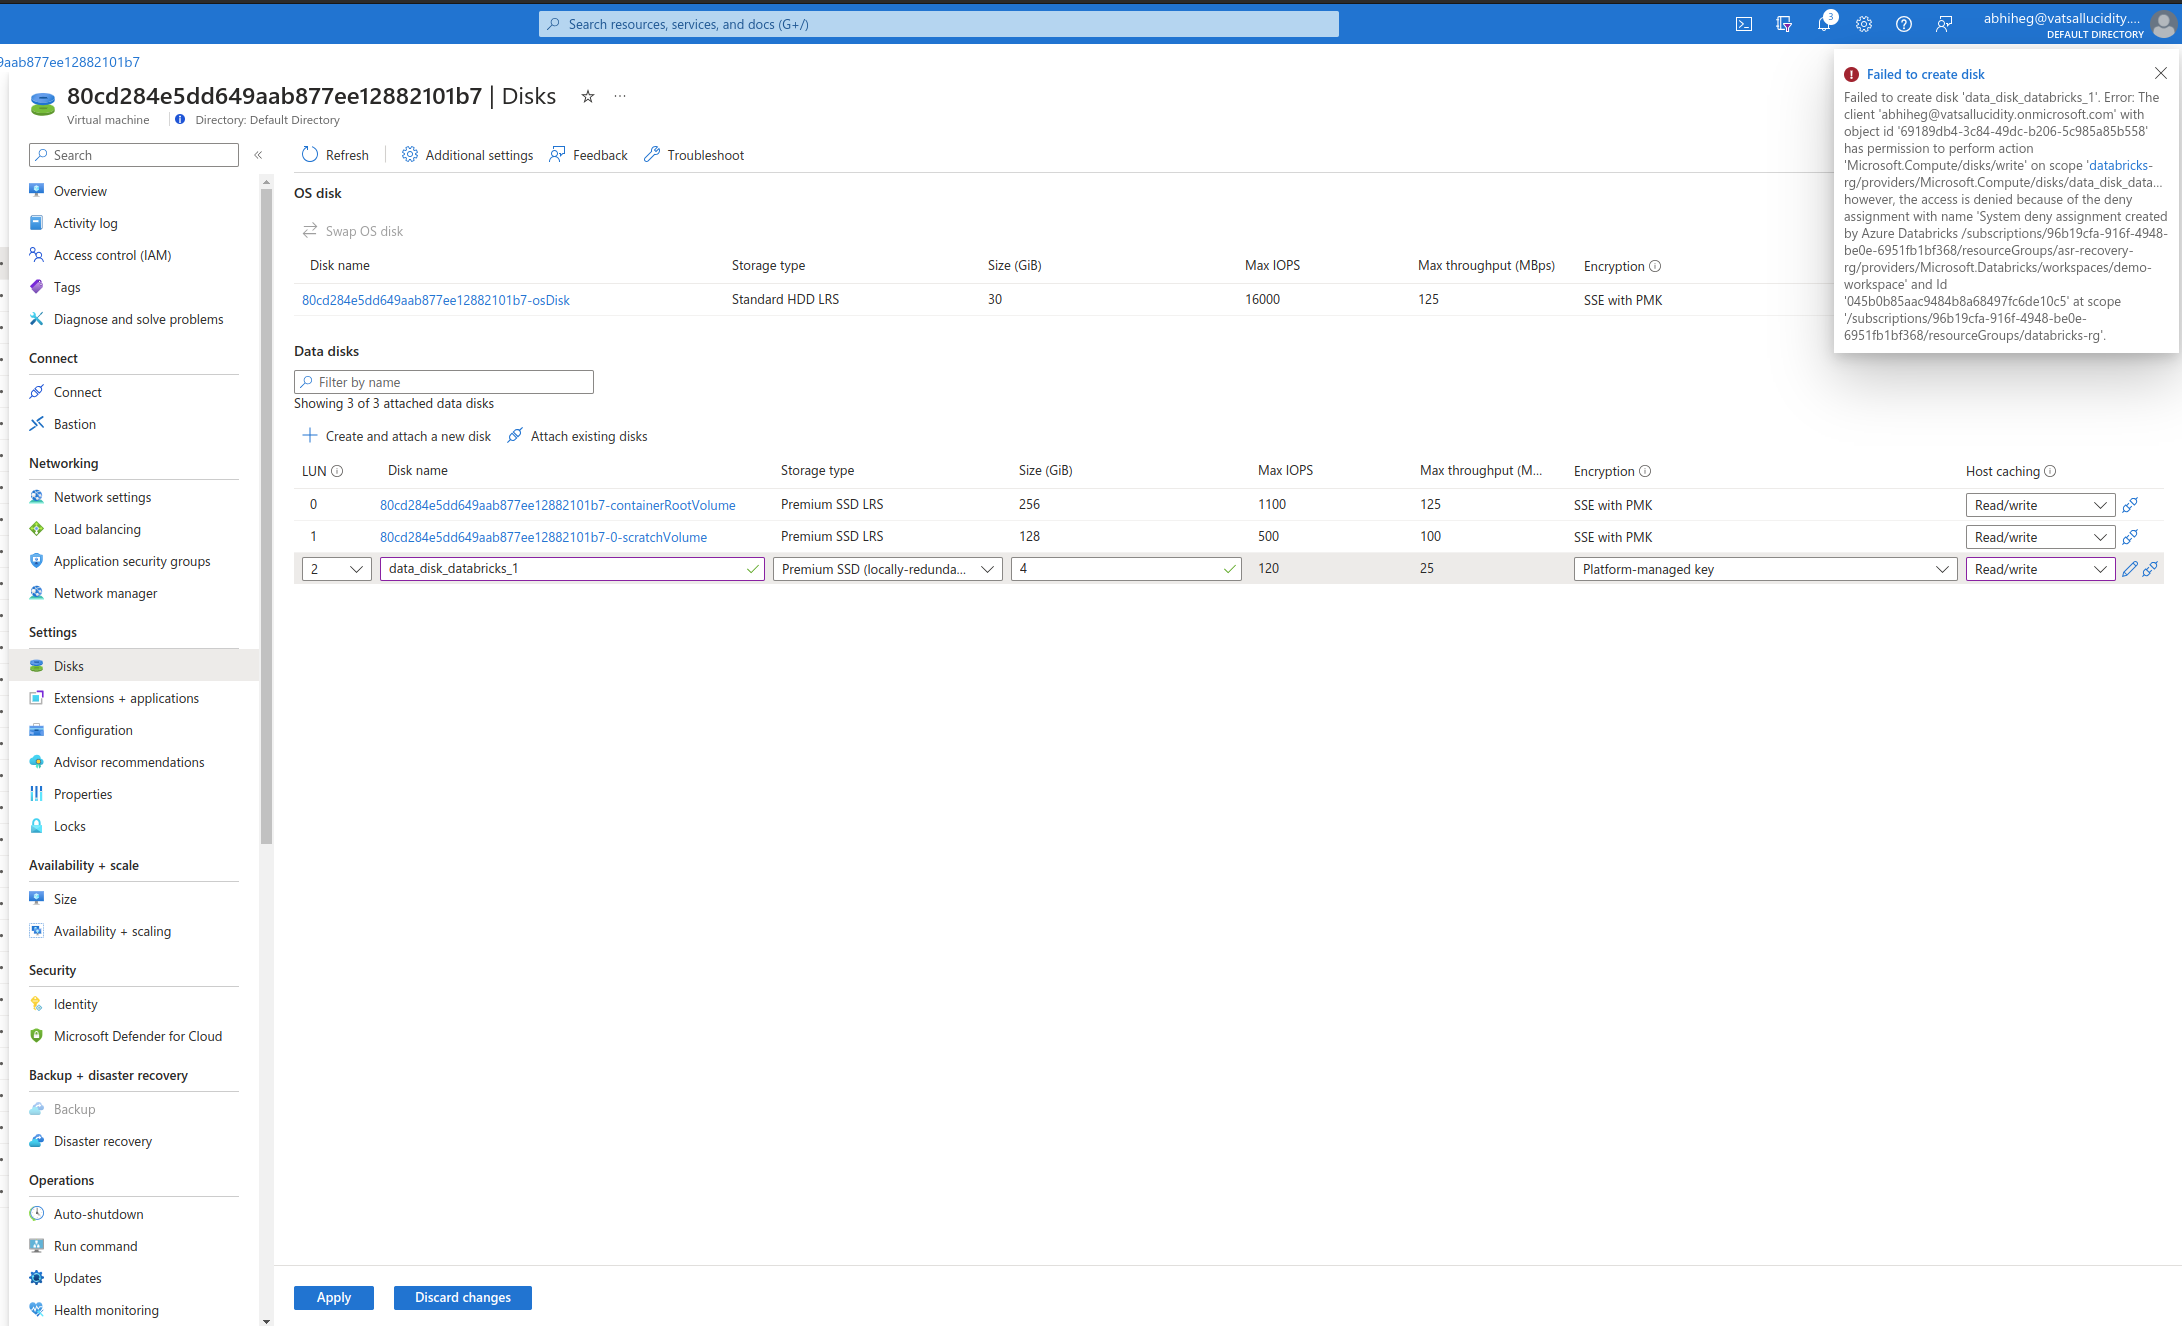Open the Help menu
Image resolution: width=2182 pixels, height=1326 pixels.
(1903, 23)
